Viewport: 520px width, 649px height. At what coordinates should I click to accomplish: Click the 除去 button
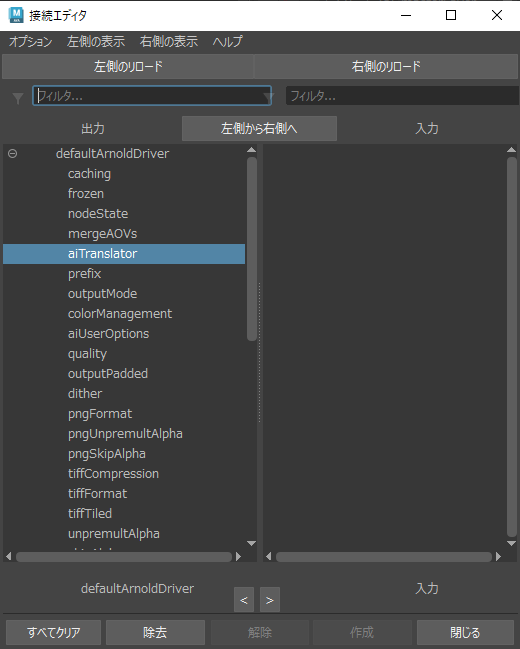coord(155,632)
